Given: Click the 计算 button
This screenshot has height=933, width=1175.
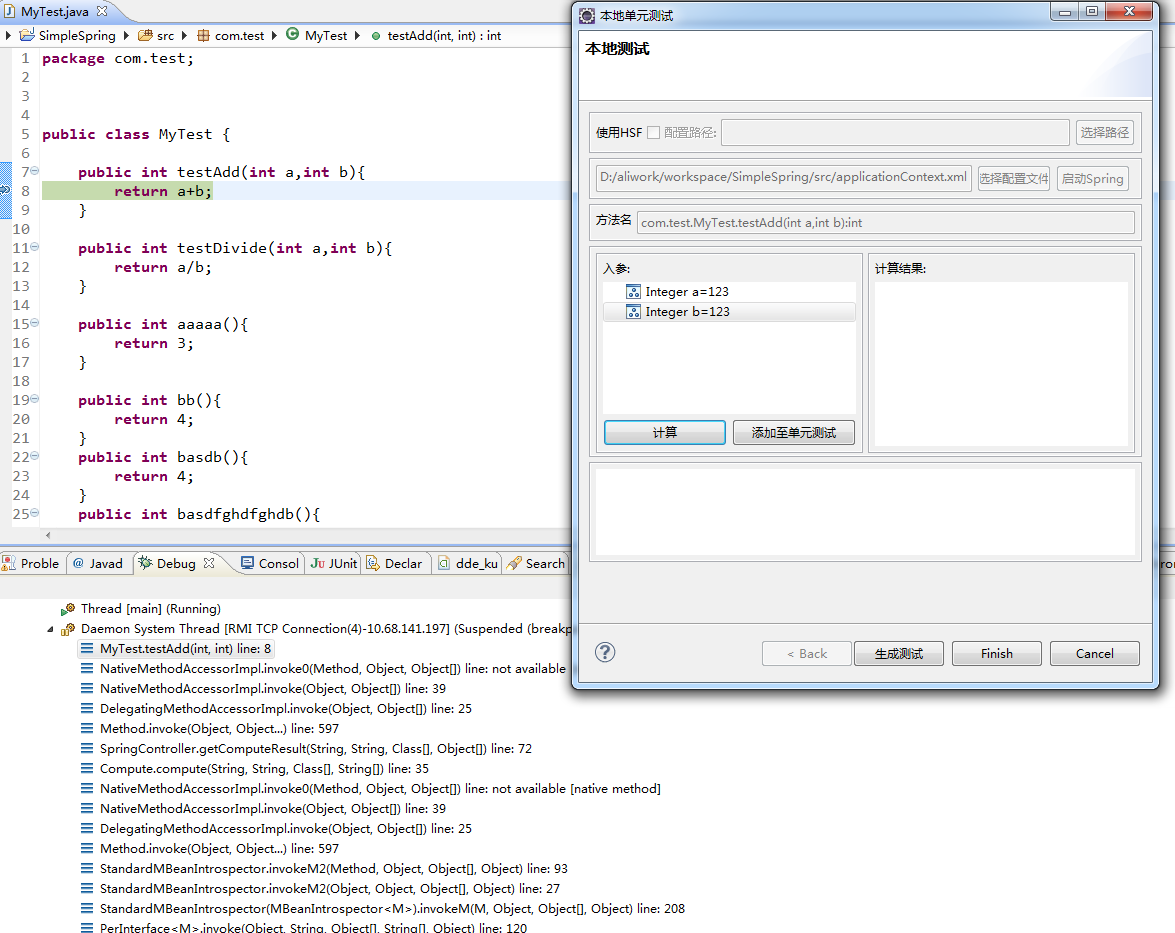Looking at the screenshot, I should point(664,432).
